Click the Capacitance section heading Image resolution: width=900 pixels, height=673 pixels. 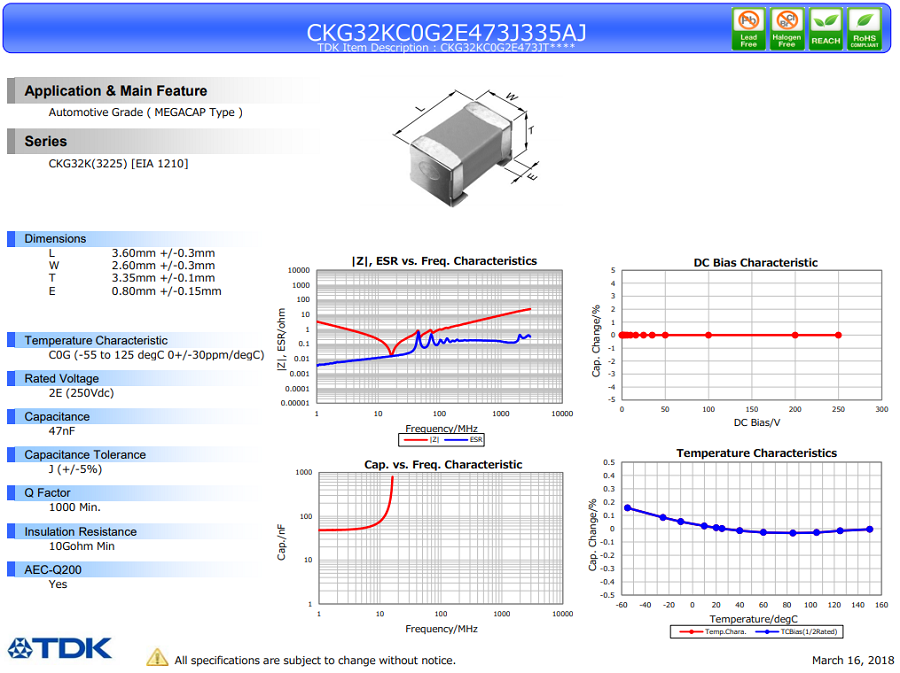click(57, 417)
